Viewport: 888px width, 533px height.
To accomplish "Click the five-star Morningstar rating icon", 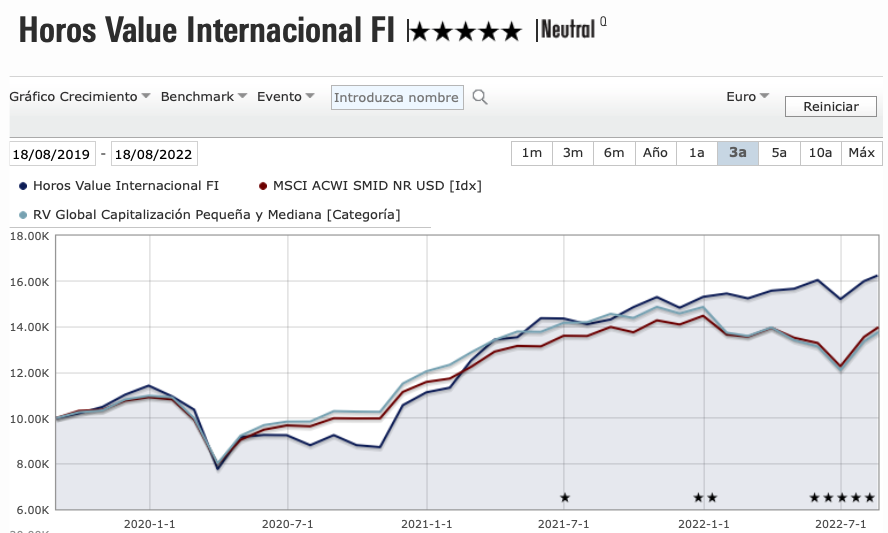I will click(466, 32).
